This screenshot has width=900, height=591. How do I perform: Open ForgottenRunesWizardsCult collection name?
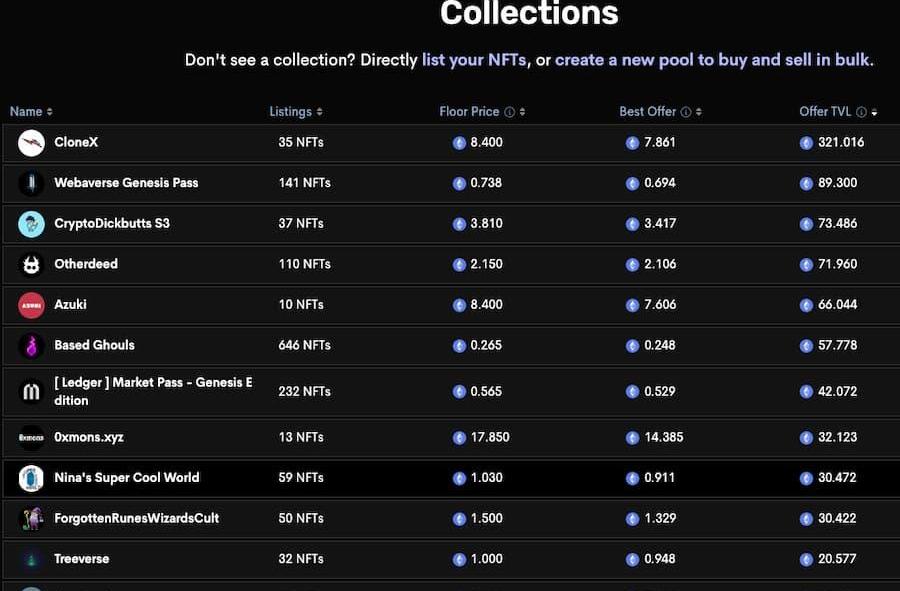137,519
